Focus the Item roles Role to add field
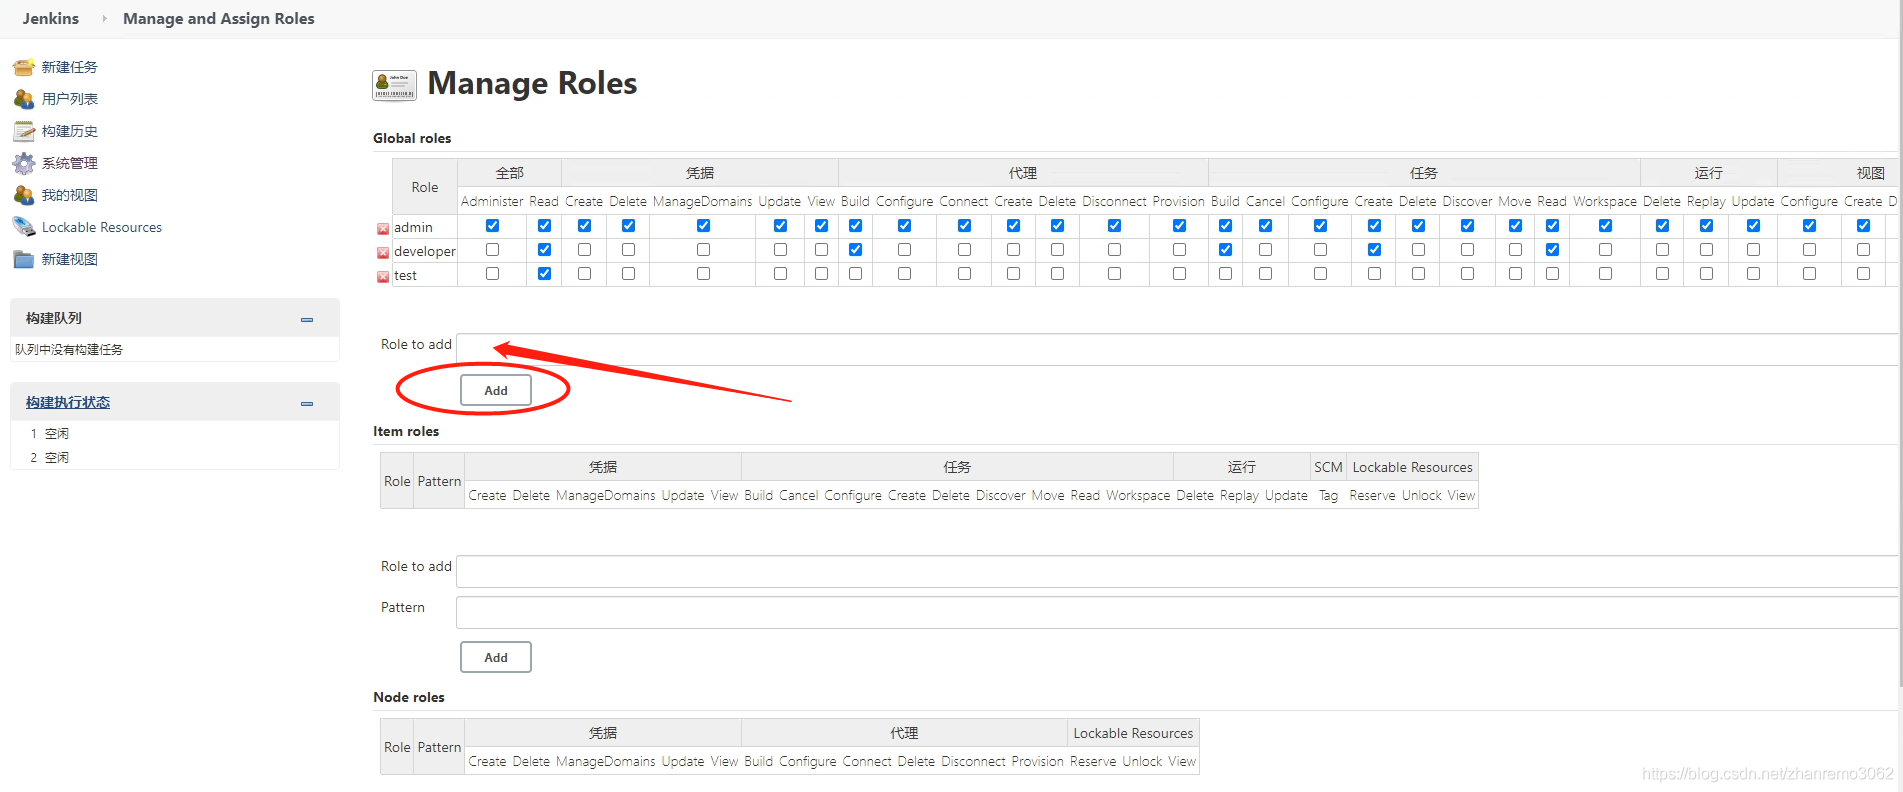 tap(1177, 571)
